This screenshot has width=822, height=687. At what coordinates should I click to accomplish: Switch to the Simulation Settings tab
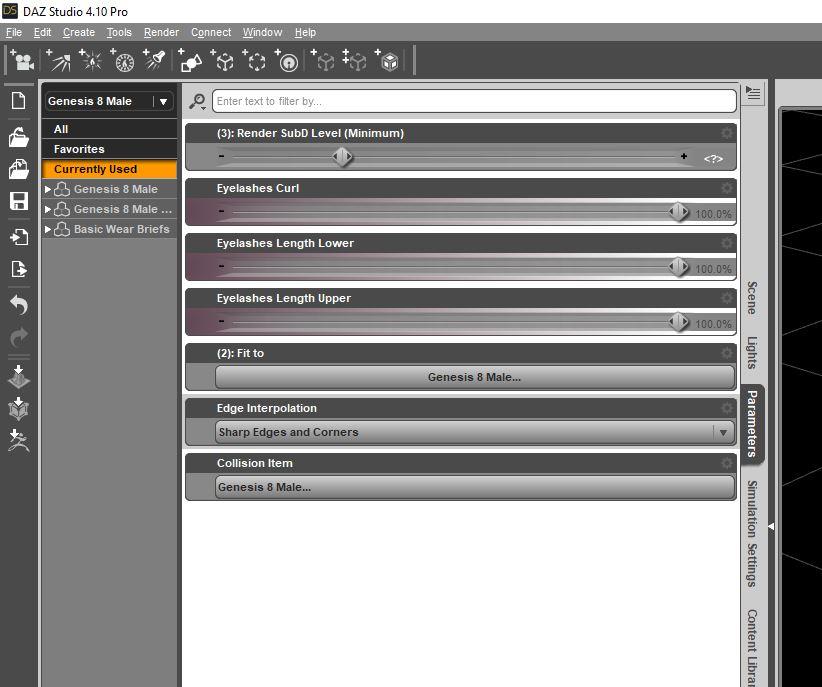752,533
